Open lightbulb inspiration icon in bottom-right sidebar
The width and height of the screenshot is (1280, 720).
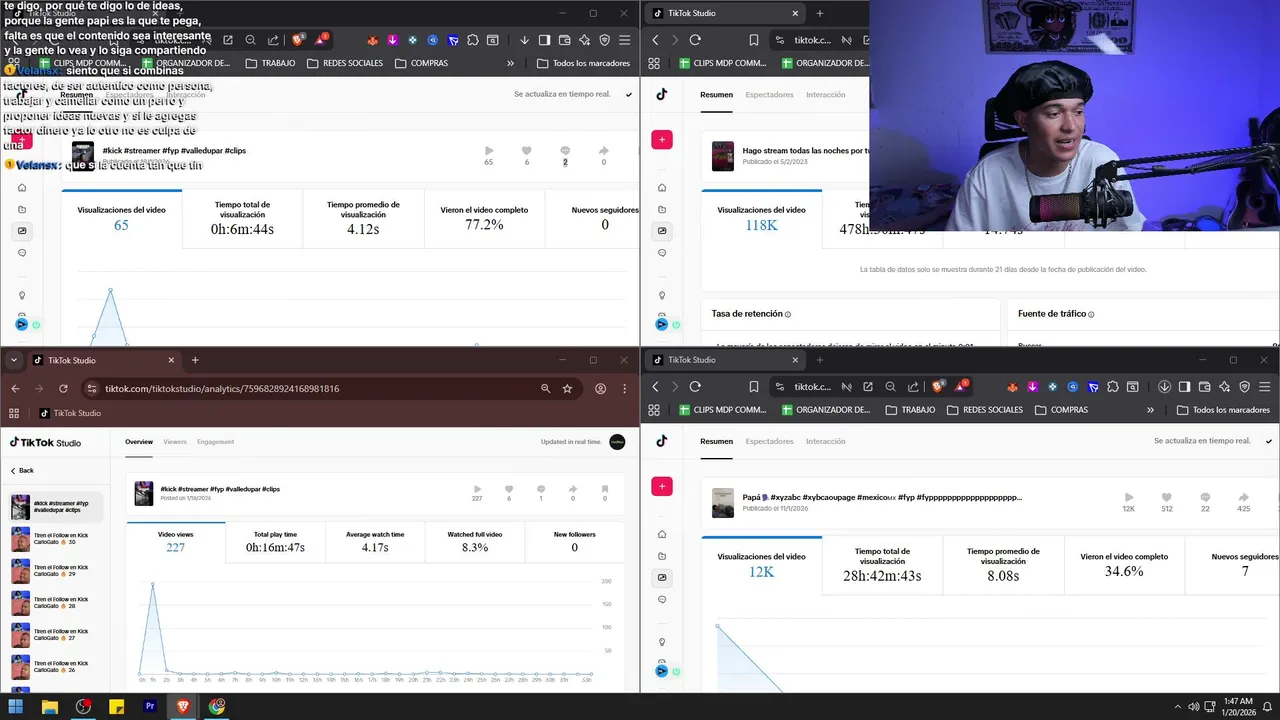pos(661,642)
